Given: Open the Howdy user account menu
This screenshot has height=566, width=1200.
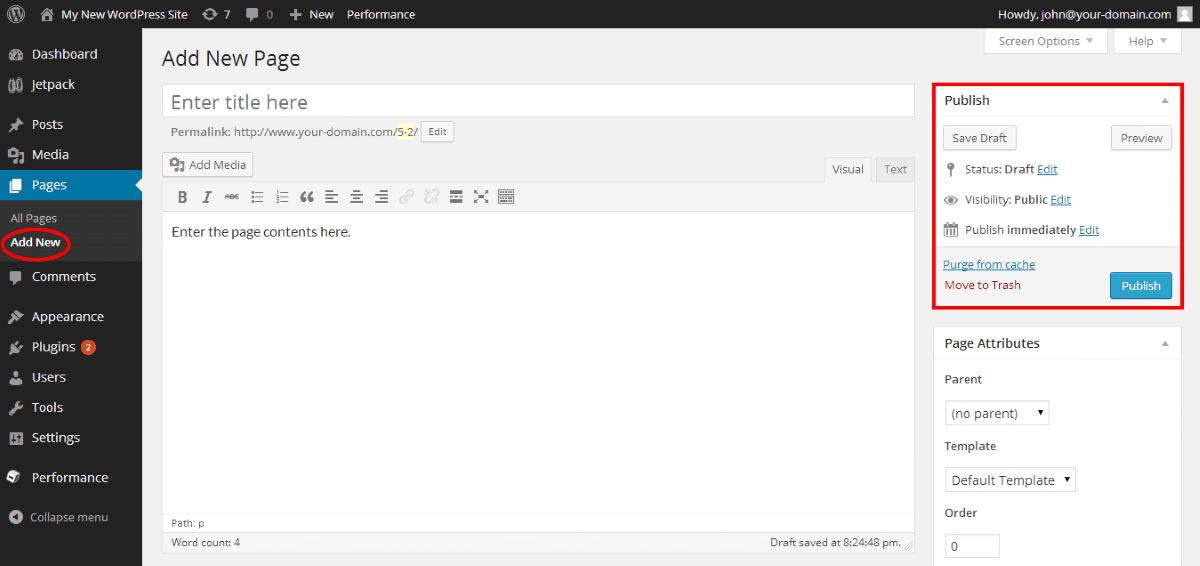Looking at the screenshot, I should [x=1095, y=14].
